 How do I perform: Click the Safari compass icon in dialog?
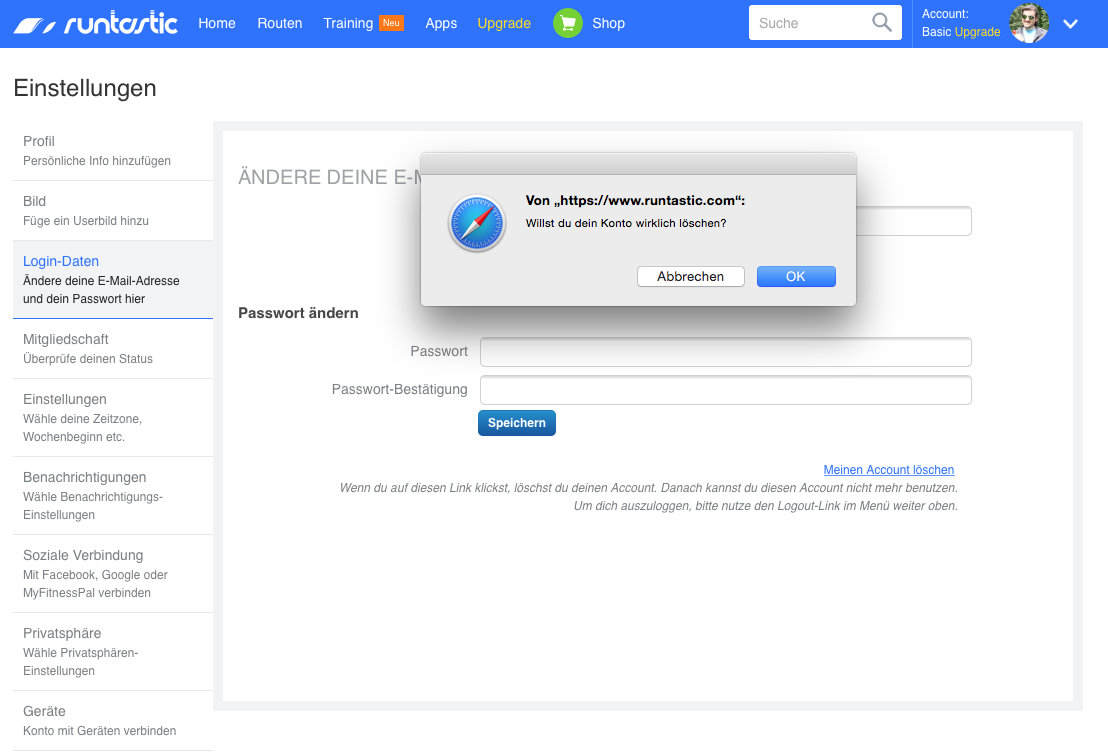pos(477,223)
